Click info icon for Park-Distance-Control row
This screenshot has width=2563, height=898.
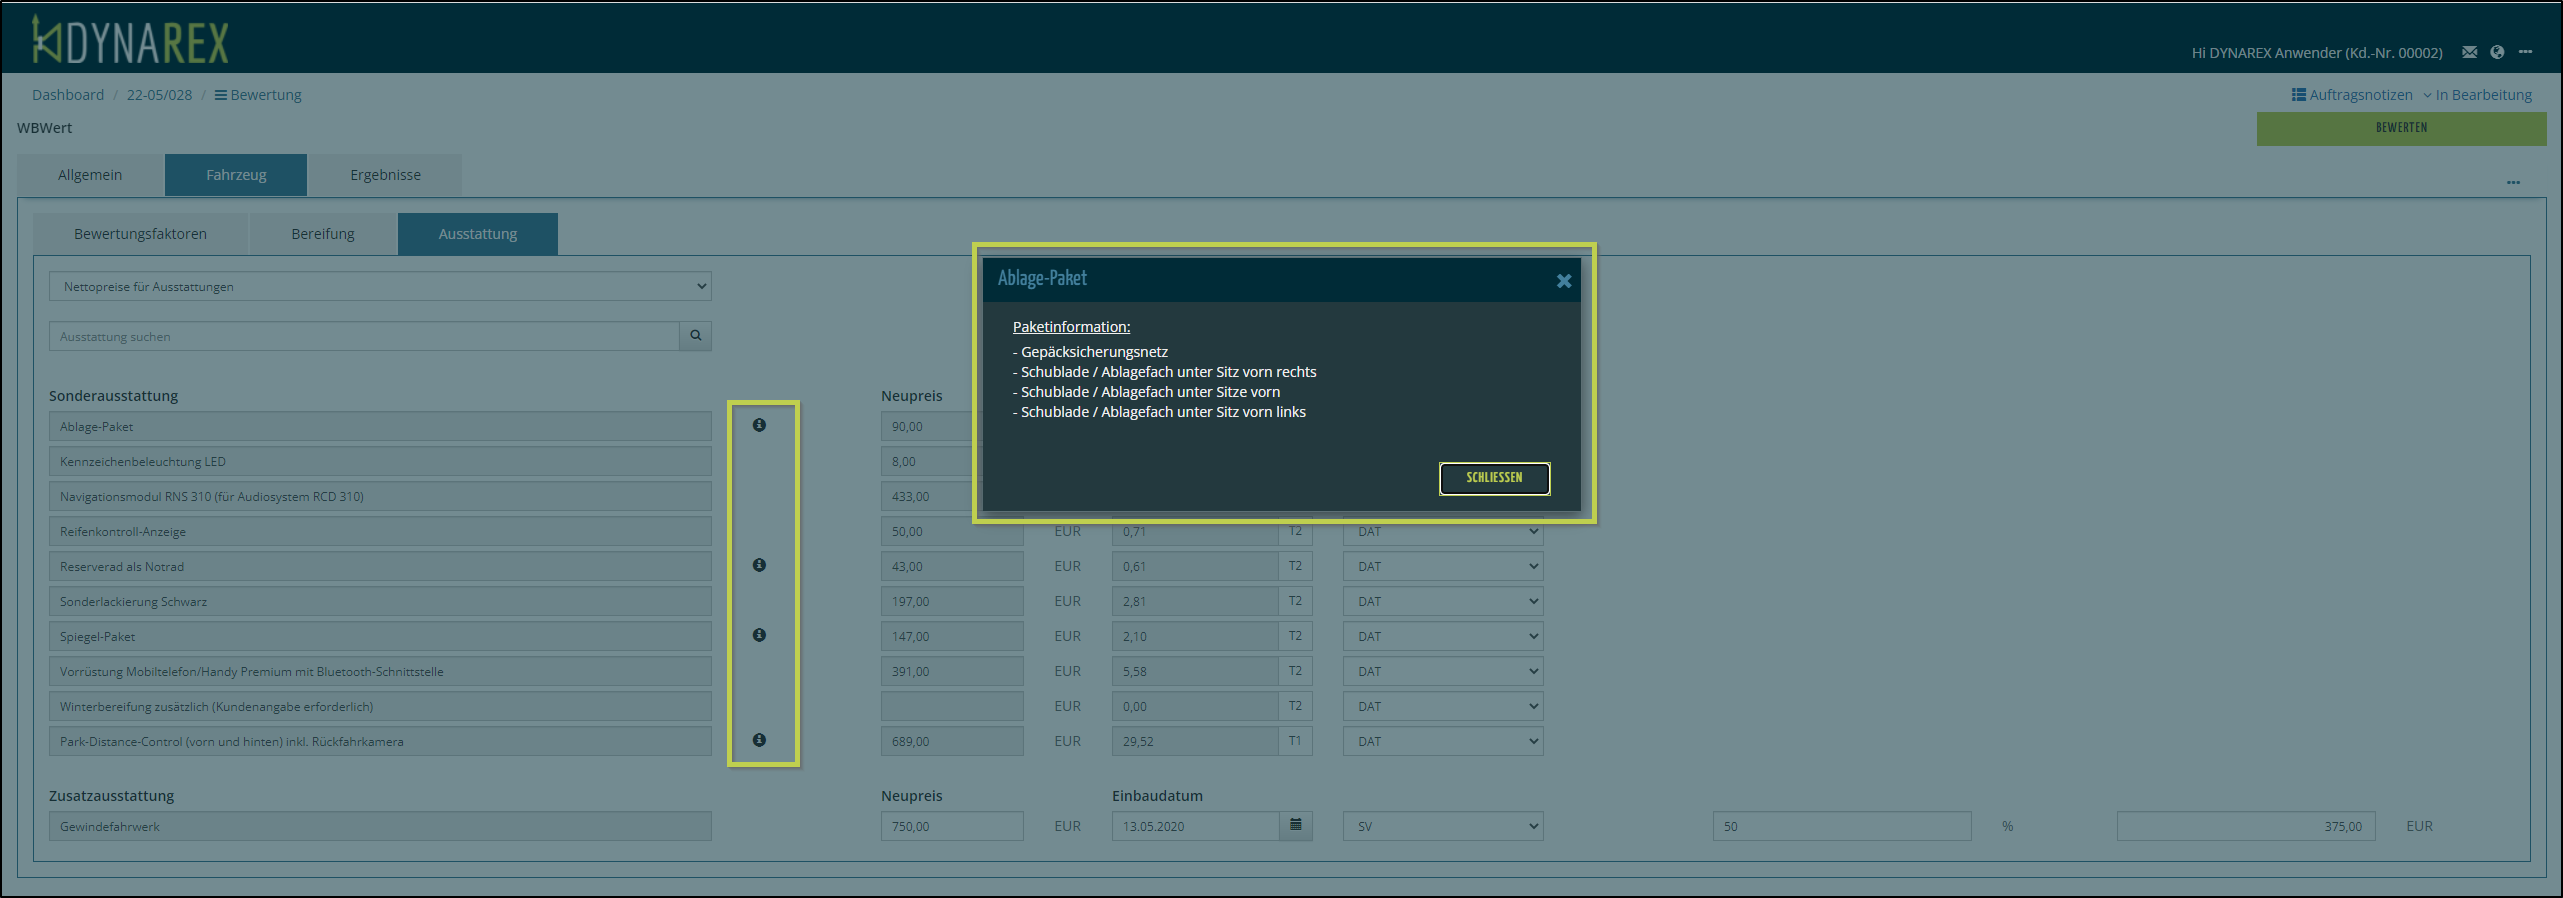click(x=759, y=741)
